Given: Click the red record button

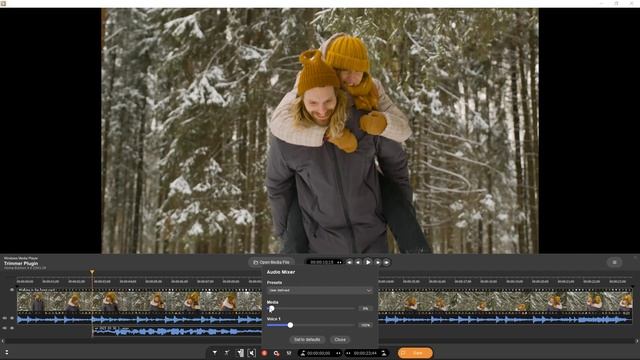Looking at the screenshot, I should tap(264, 353).
